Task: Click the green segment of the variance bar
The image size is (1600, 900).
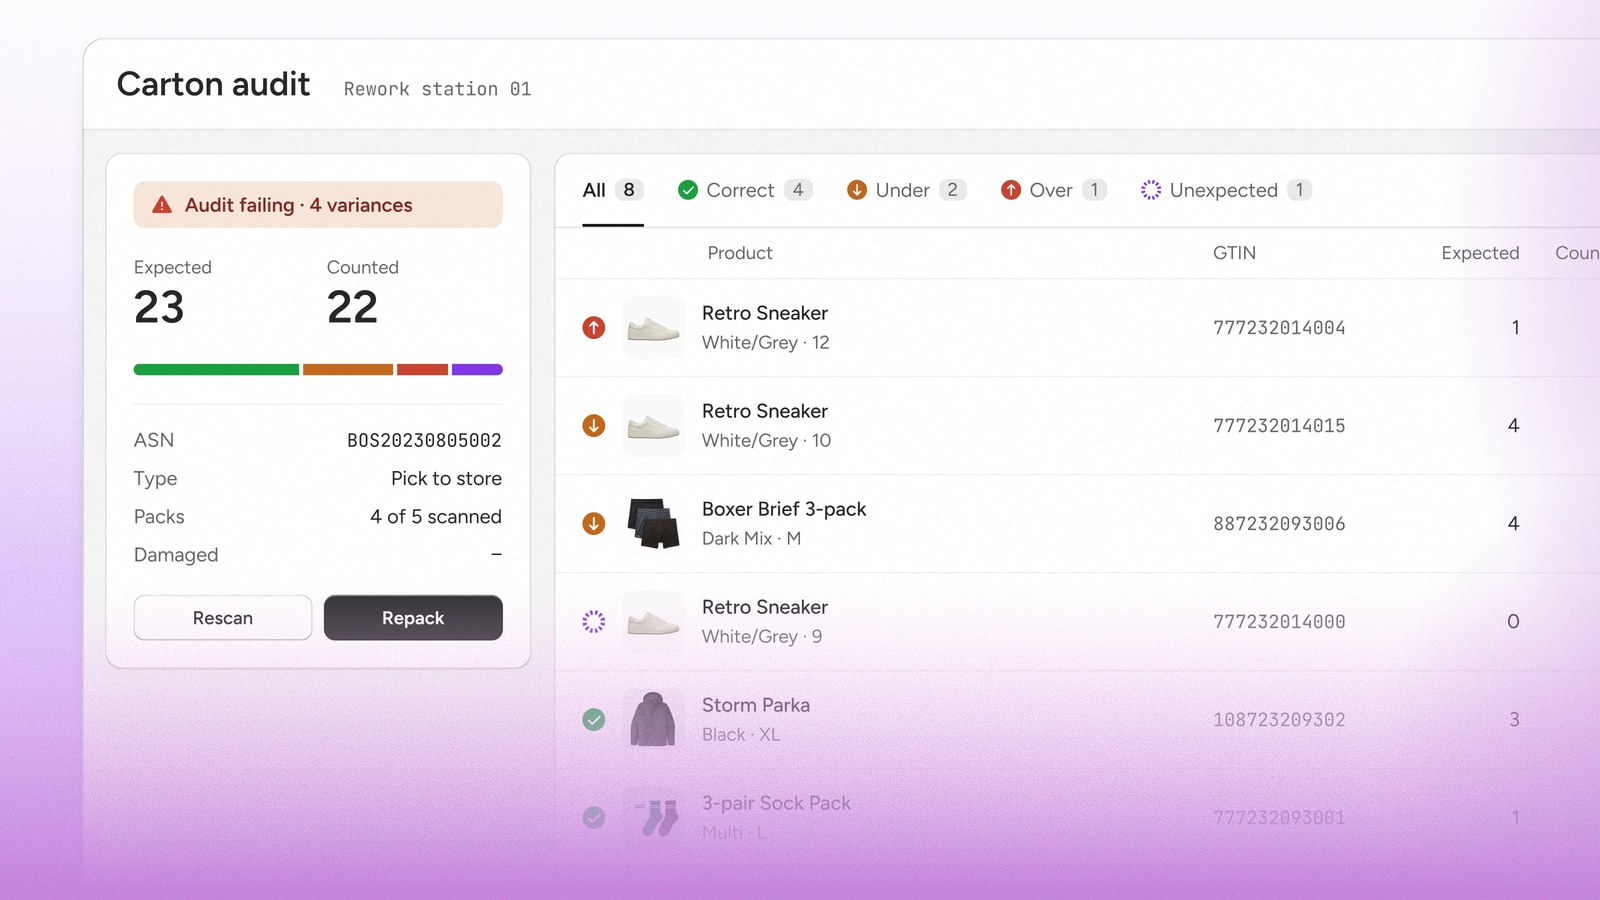Action: (x=216, y=370)
